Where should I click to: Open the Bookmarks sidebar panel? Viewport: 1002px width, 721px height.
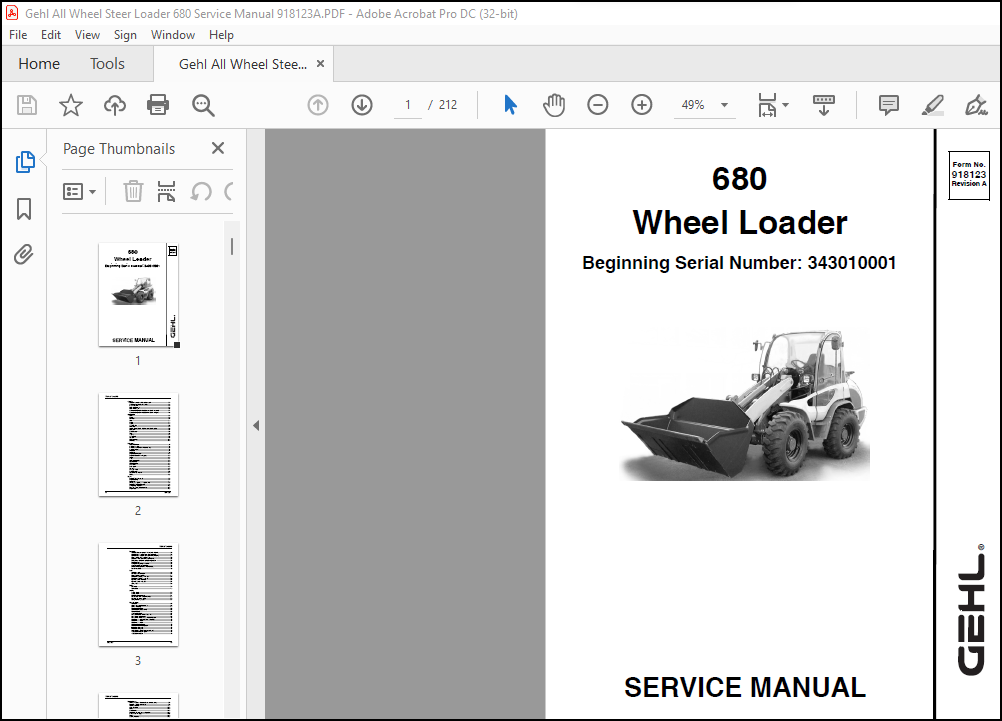(x=24, y=209)
